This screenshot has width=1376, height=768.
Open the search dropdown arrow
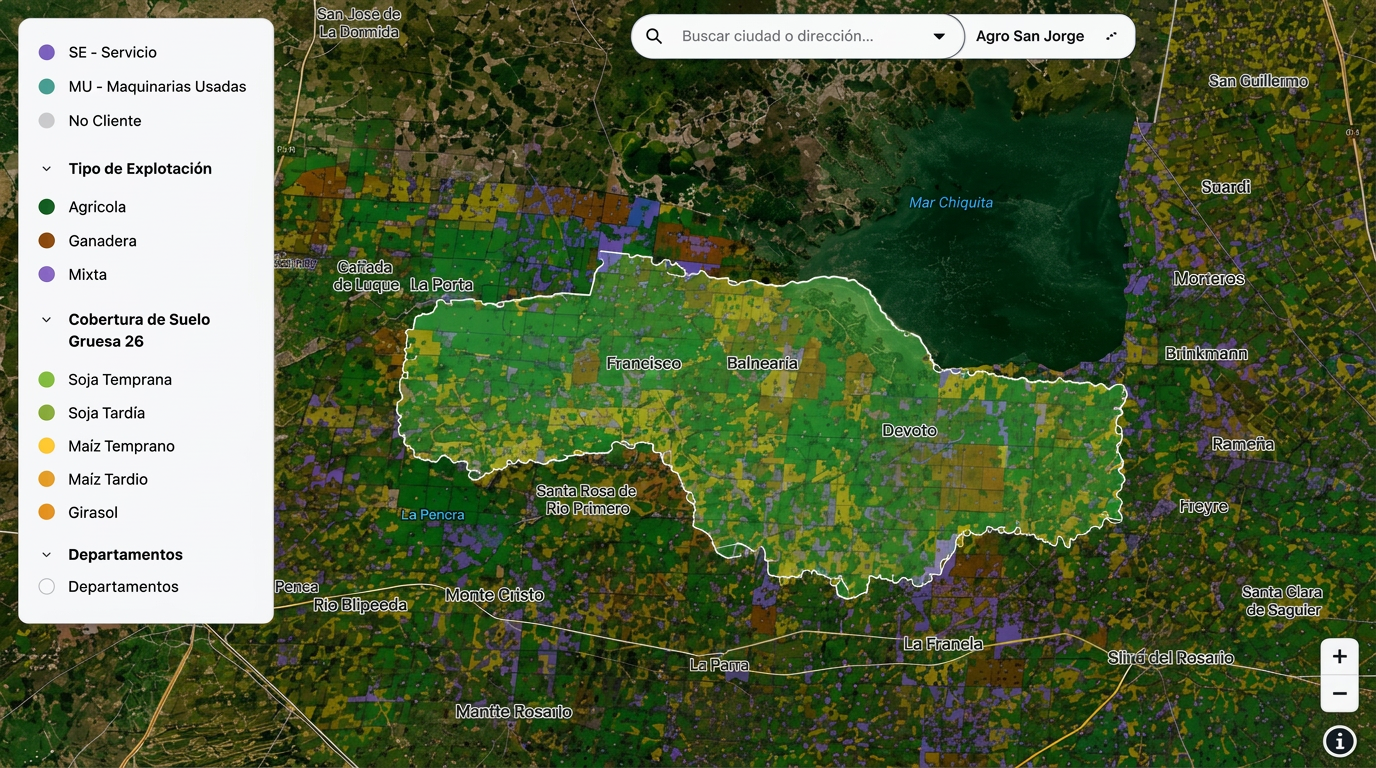pyautogui.click(x=939, y=36)
